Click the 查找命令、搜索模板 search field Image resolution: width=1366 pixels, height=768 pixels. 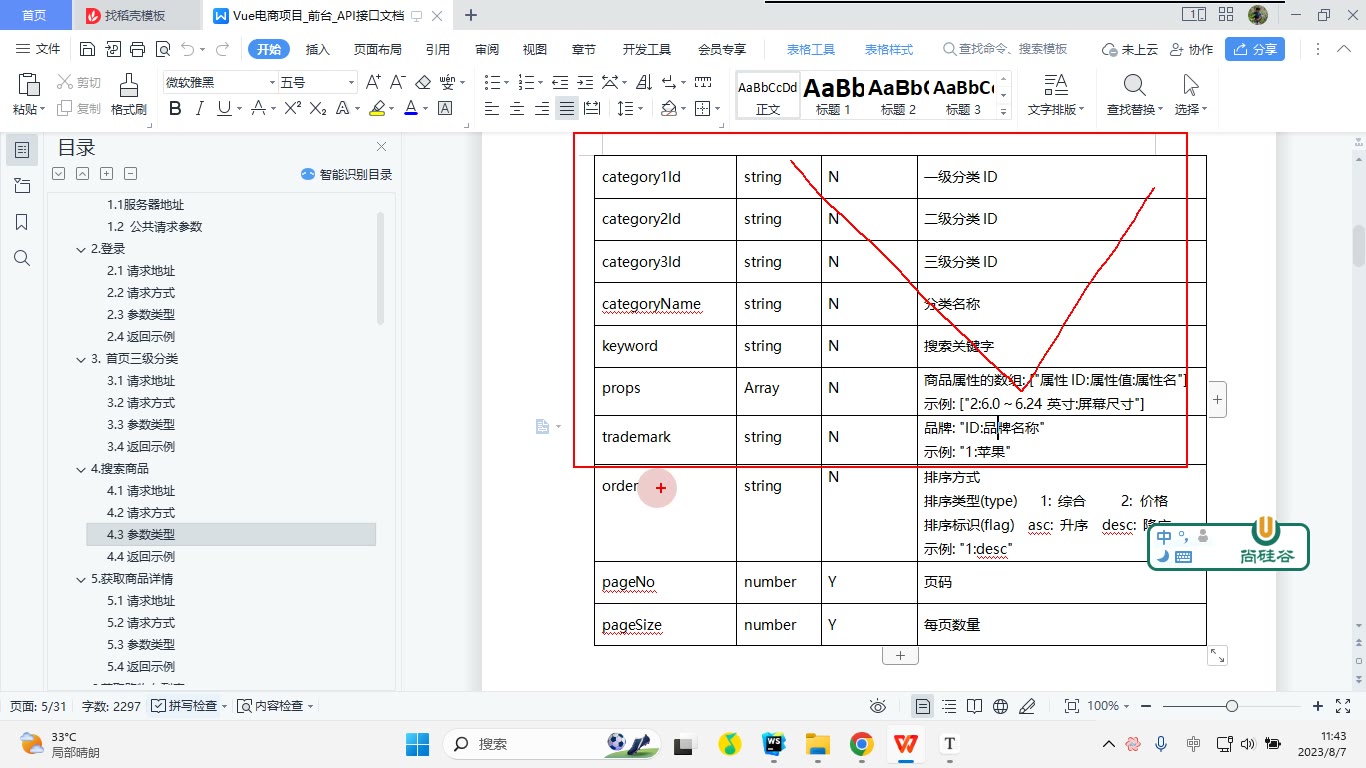(x=1005, y=49)
